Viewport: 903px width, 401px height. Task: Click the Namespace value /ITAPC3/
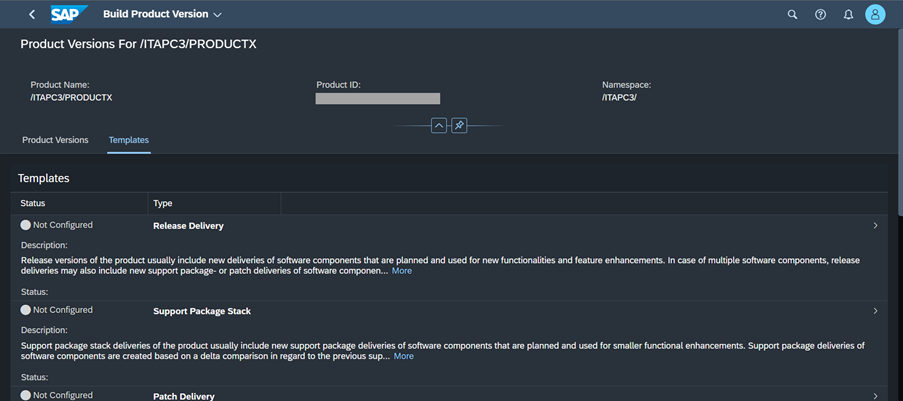pos(620,97)
